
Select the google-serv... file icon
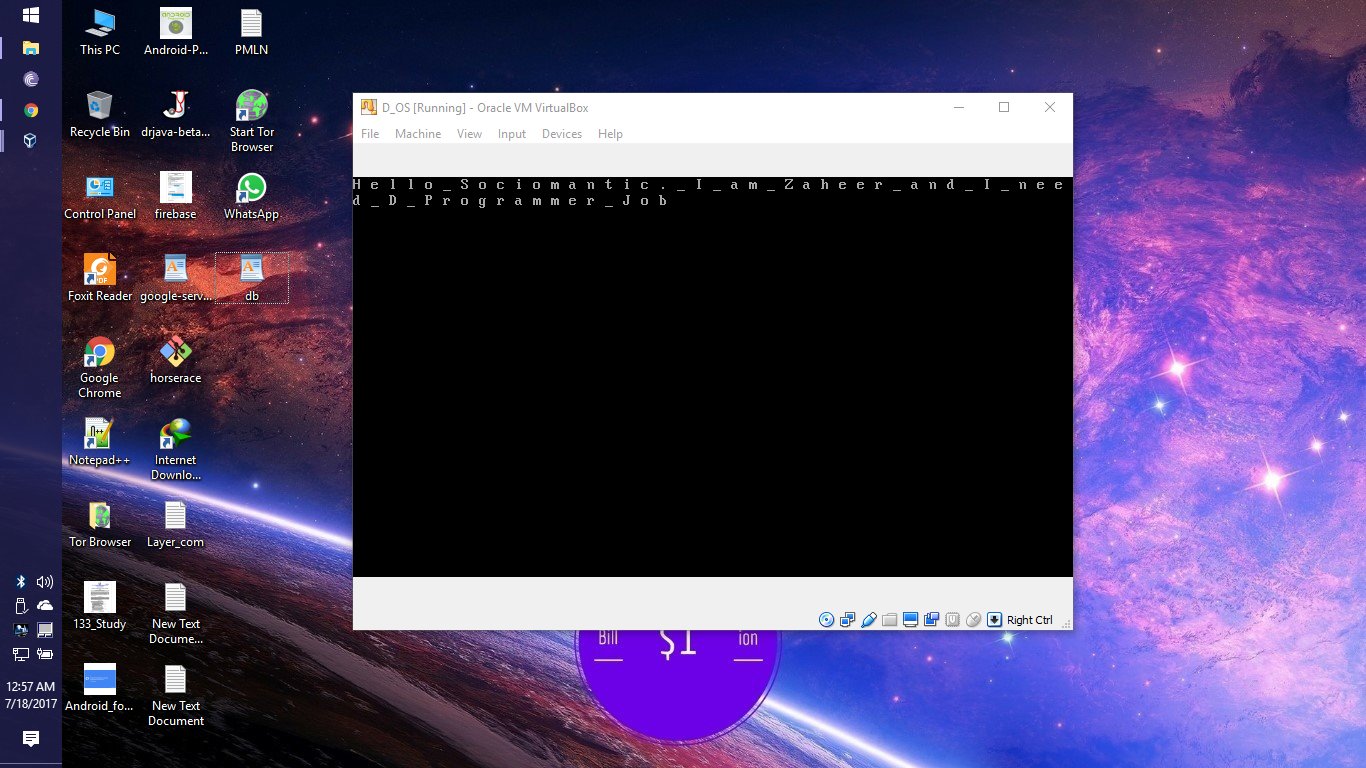(176, 278)
